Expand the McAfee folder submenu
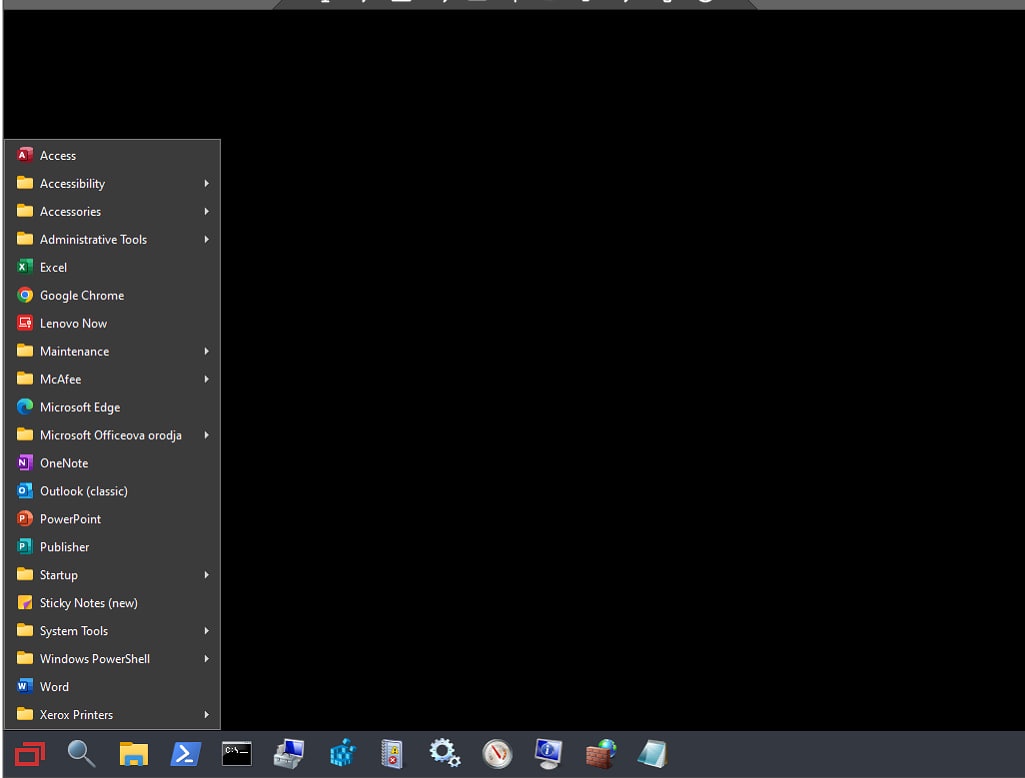The height and width of the screenshot is (778, 1025). (112, 379)
